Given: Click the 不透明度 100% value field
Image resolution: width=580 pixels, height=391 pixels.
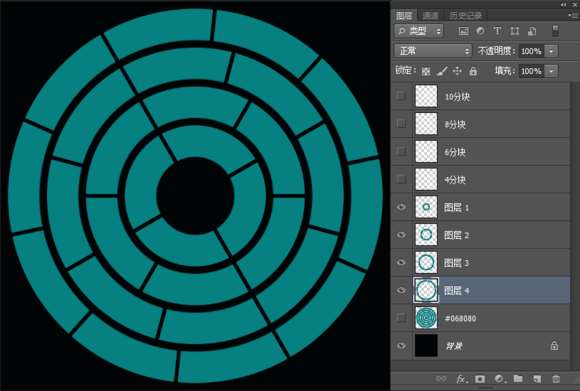Looking at the screenshot, I should pyautogui.click(x=532, y=51).
